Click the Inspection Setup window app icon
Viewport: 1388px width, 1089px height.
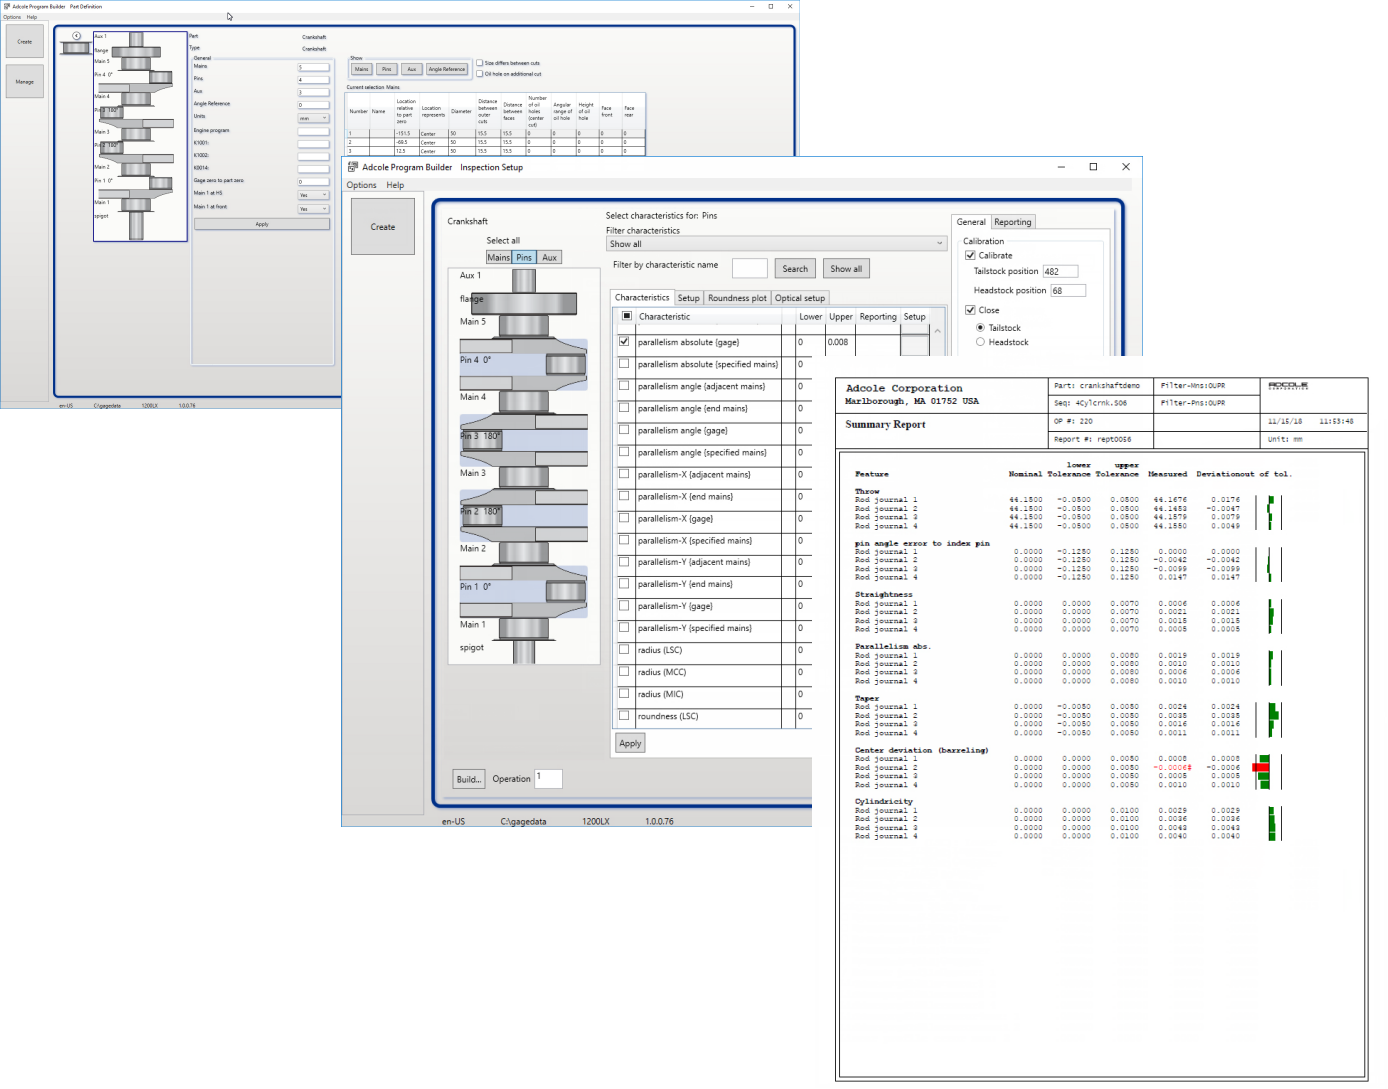tap(352, 167)
